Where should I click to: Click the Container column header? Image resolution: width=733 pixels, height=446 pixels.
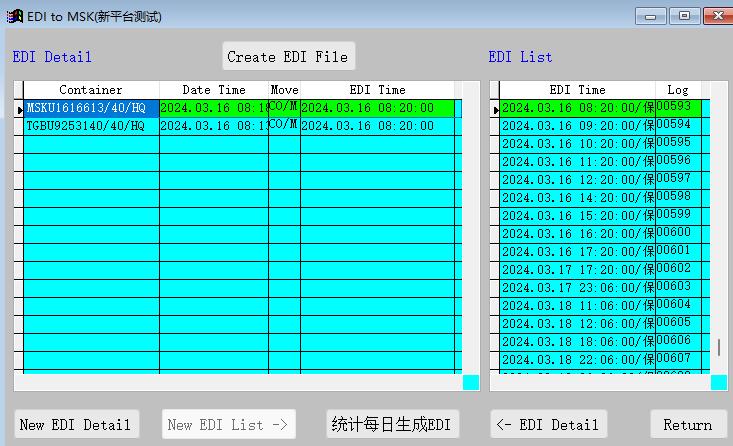point(91,90)
